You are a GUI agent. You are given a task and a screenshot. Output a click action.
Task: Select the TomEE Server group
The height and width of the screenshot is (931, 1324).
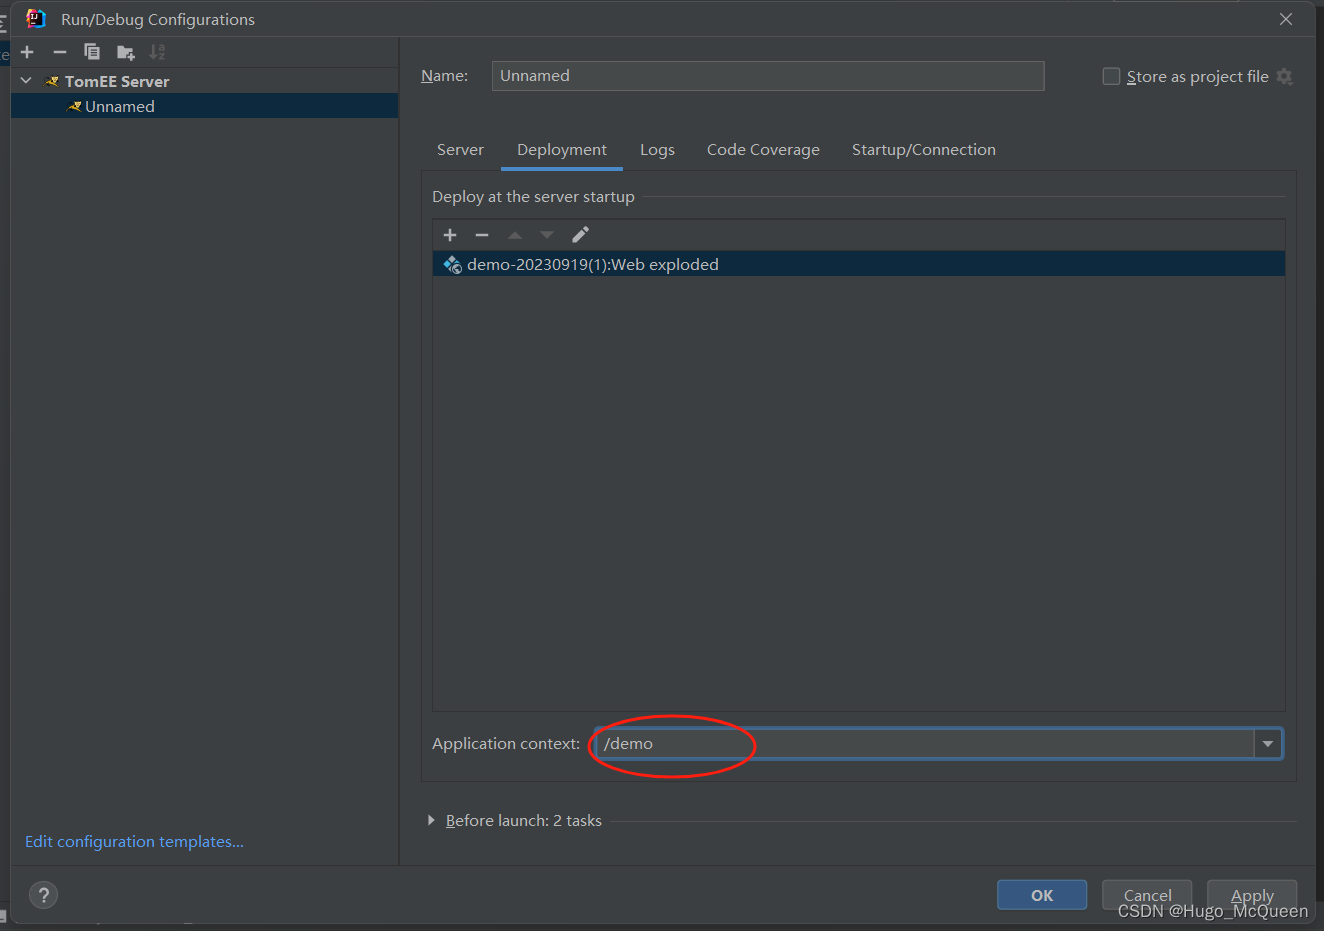[204, 81]
